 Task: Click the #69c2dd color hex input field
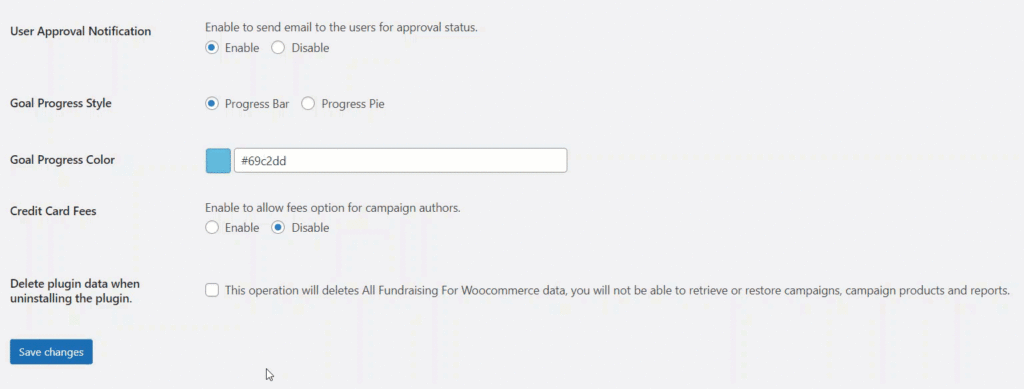point(400,161)
